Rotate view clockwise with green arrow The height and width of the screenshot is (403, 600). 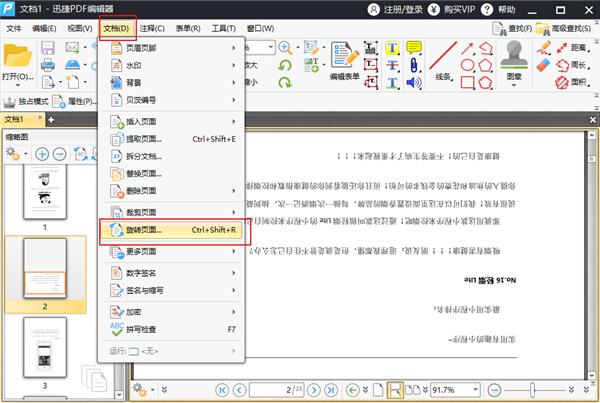(x=285, y=82)
